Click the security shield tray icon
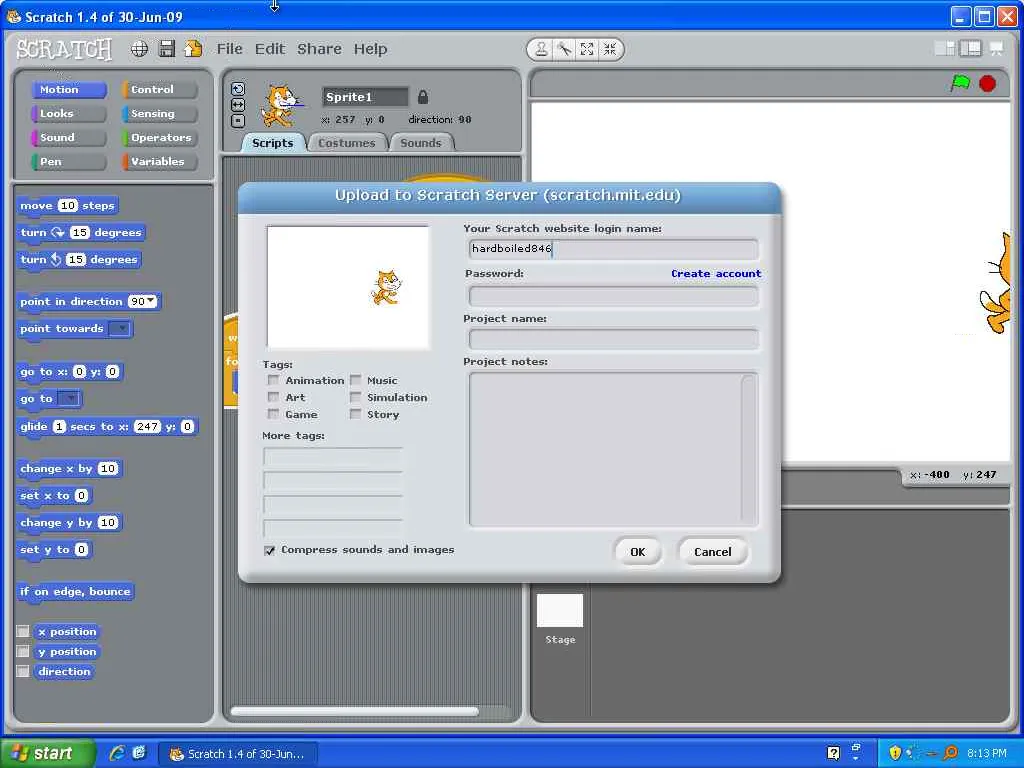The image size is (1024, 768). click(x=895, y=753)
